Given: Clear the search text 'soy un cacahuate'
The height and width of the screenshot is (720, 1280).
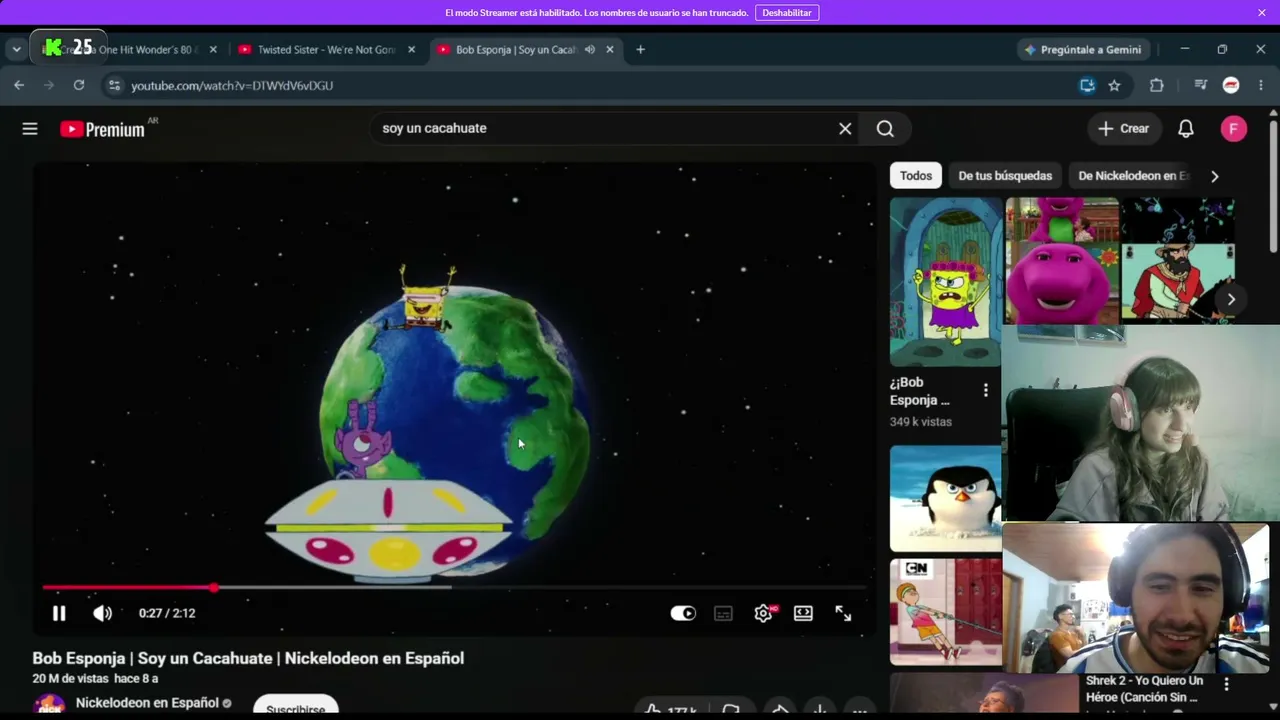Looking at the screenshot, I should (x=845, y=128).
